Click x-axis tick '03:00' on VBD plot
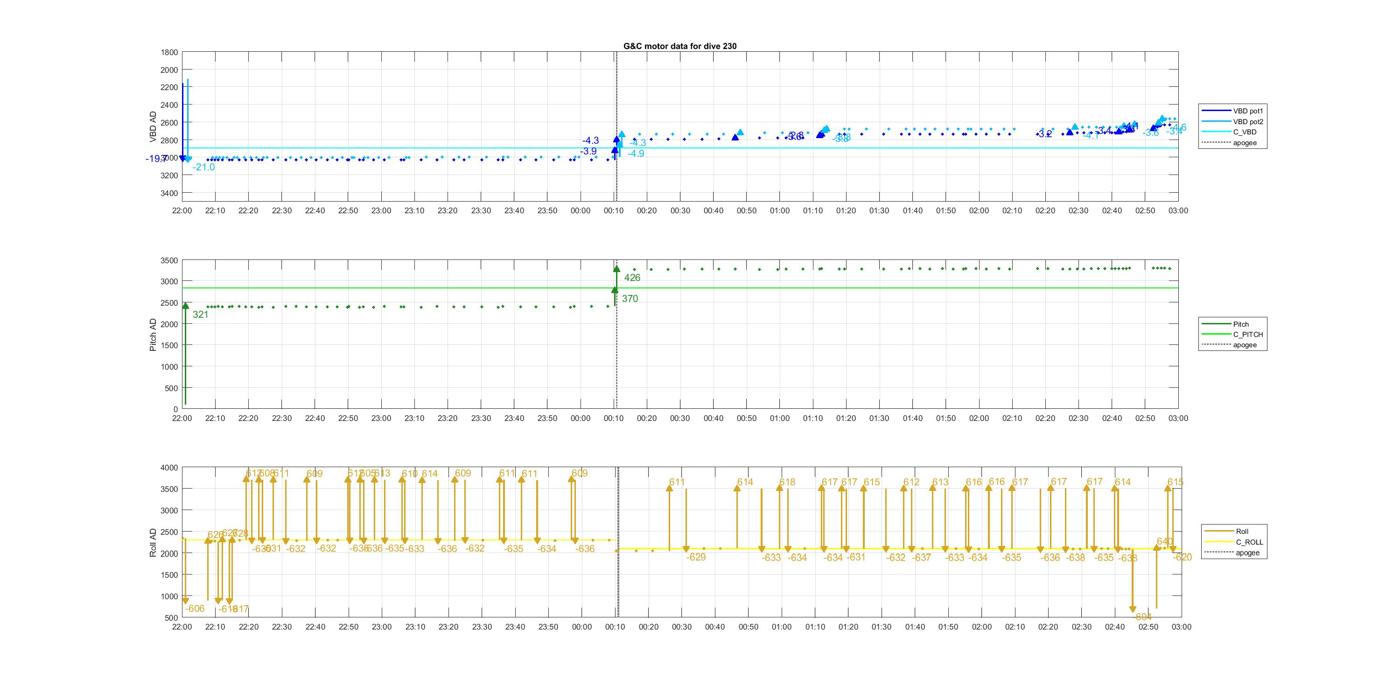The width and height of the screenshot is (1400, 693). point(1178,211)
